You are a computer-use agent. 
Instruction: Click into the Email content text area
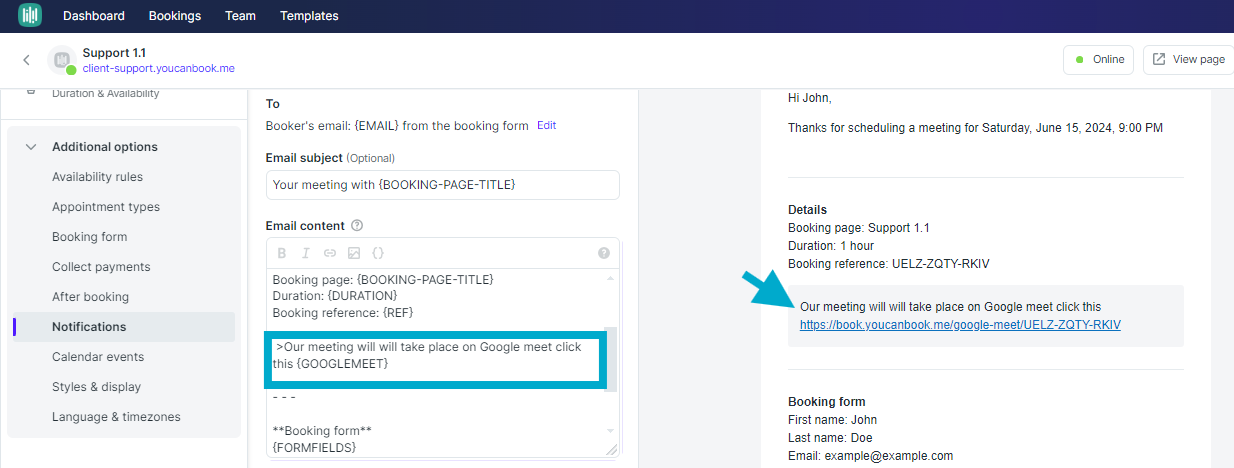pyautogui.click(x=443, y=362)
